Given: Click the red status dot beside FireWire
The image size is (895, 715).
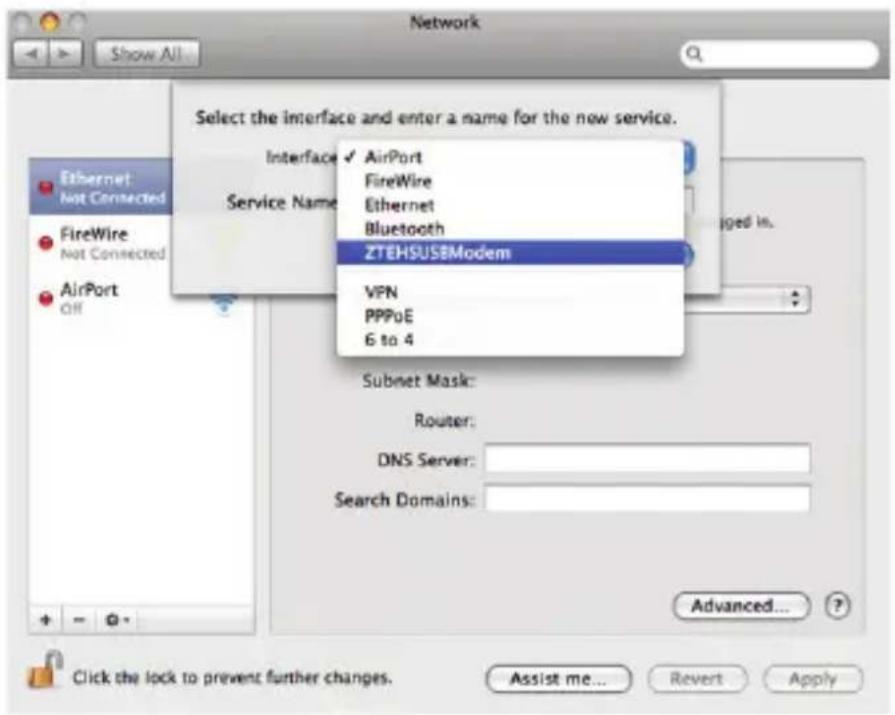Looking at the screenshot, I should point(46,243).
